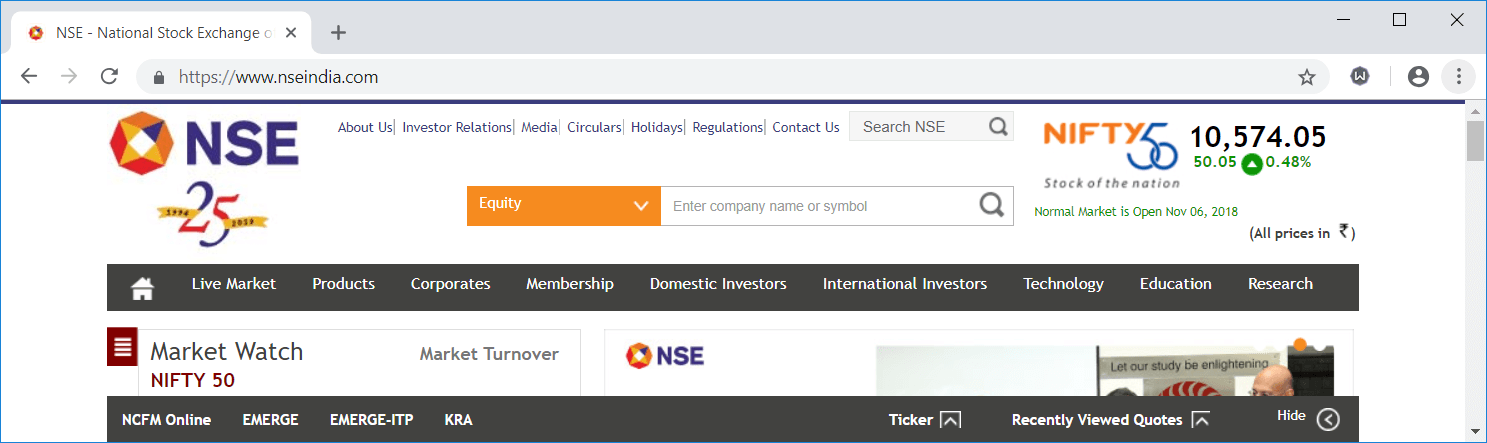Bookmark this page with star icon
Viewport: 1487px width, 443px height.
click(x=1306, y=77)
